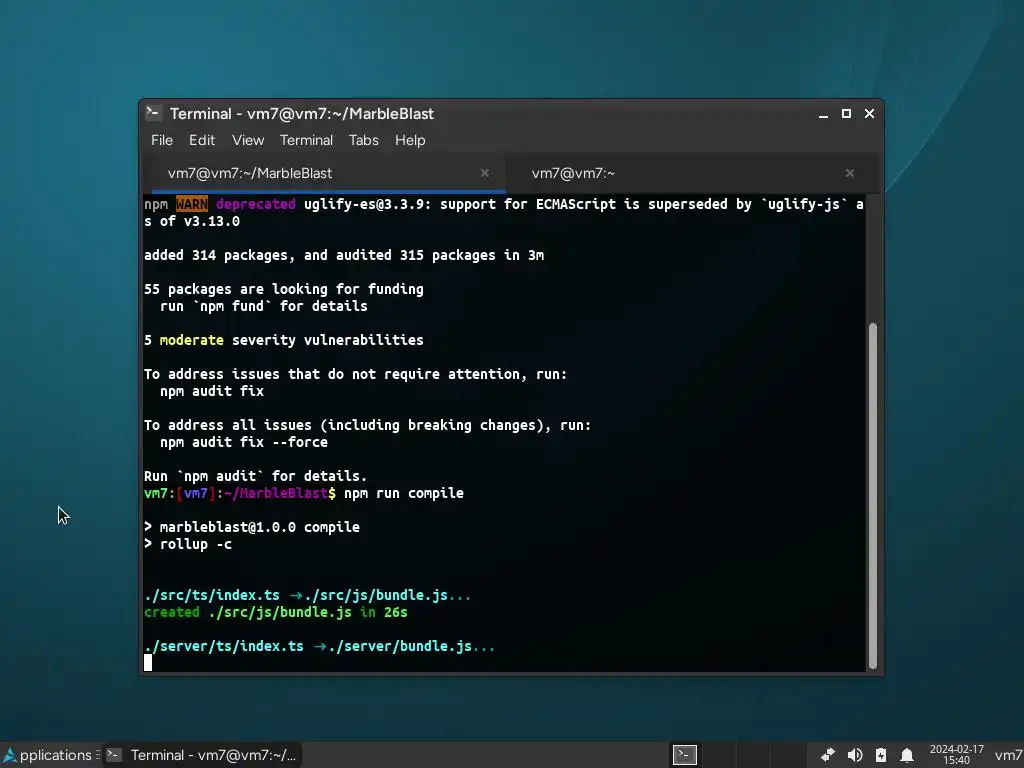Click the terminal icon in the title bar
The width and height of the screenshot is (1024, 768).
pos(153,113)
